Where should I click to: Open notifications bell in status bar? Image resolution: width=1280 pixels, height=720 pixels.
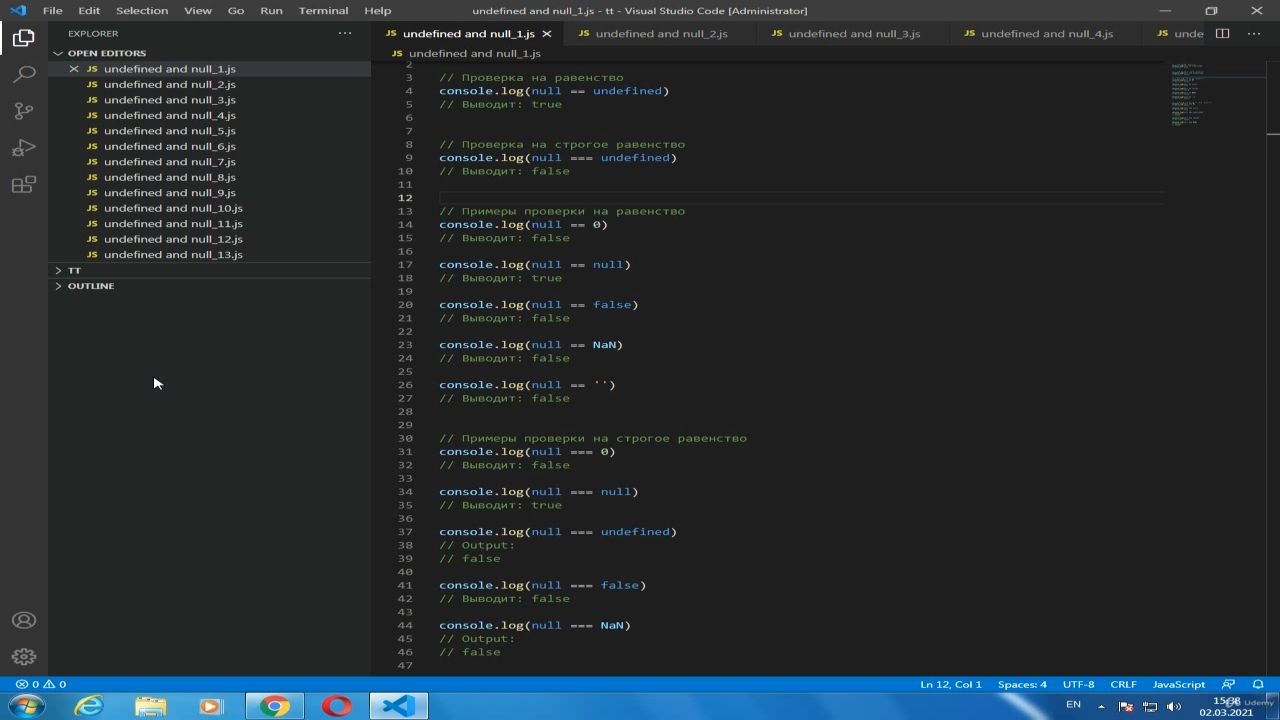click(x=1258, y=684)
